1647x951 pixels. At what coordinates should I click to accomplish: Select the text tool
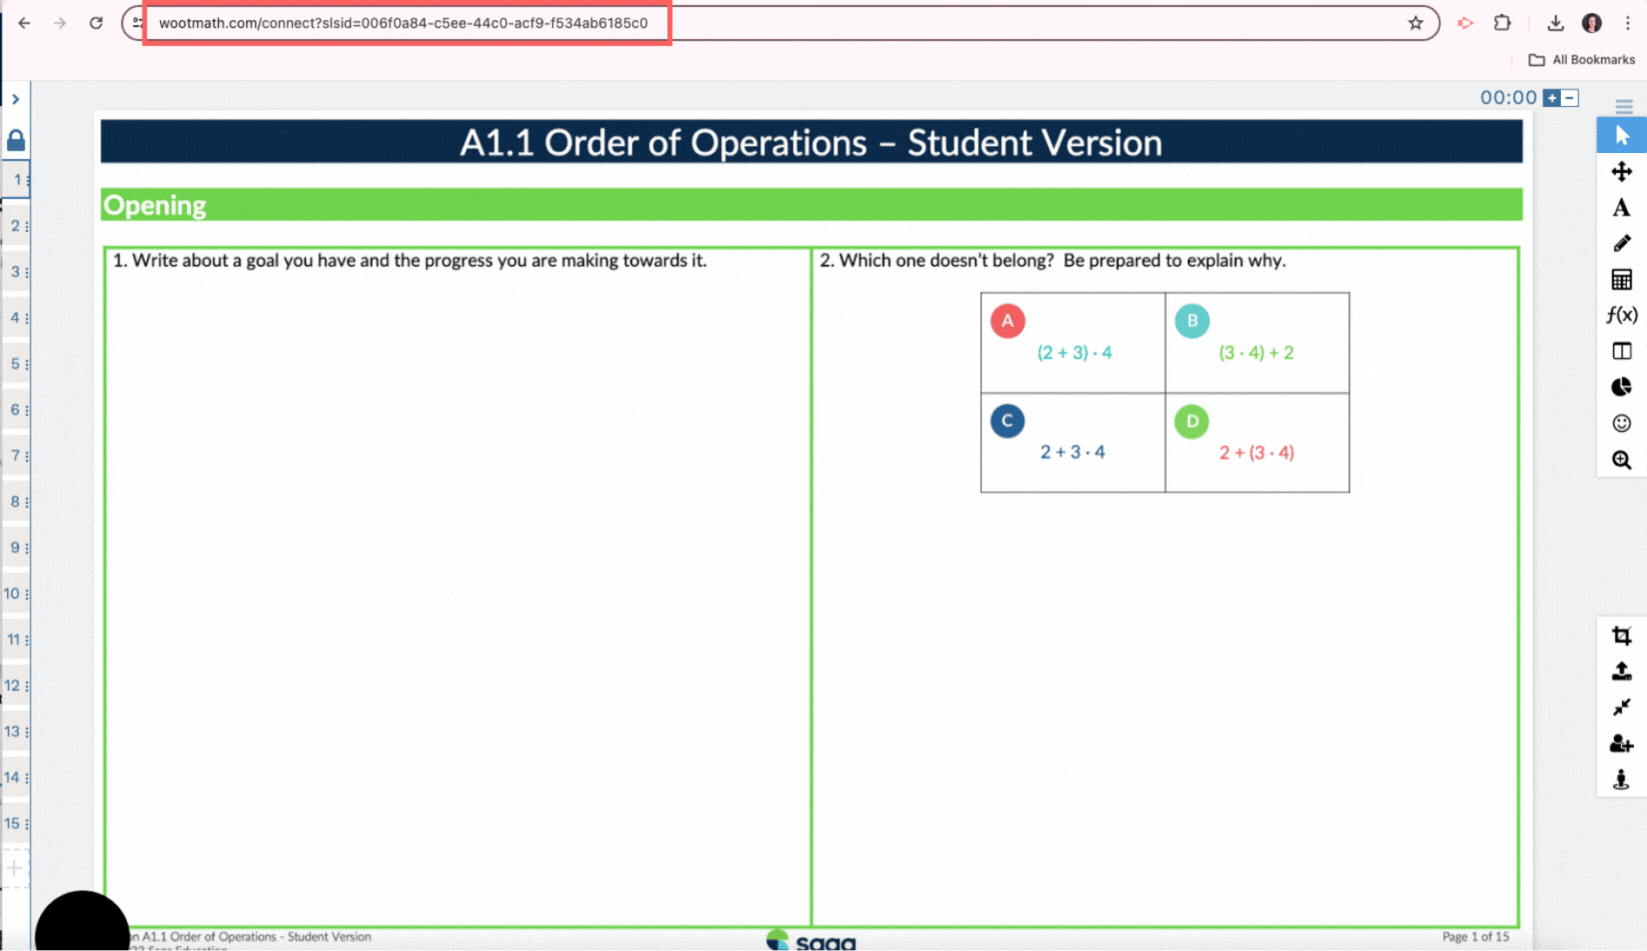(1621, 207)
